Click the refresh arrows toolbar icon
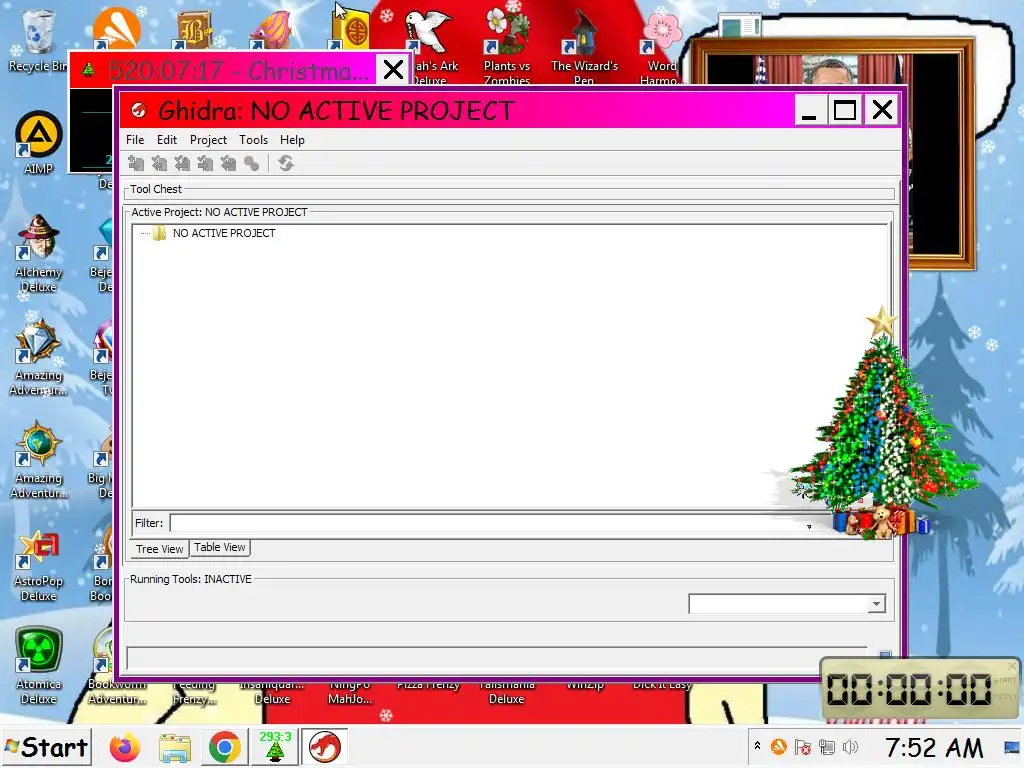Screen dimensions: 1024x768 click(x=285, y=163)
